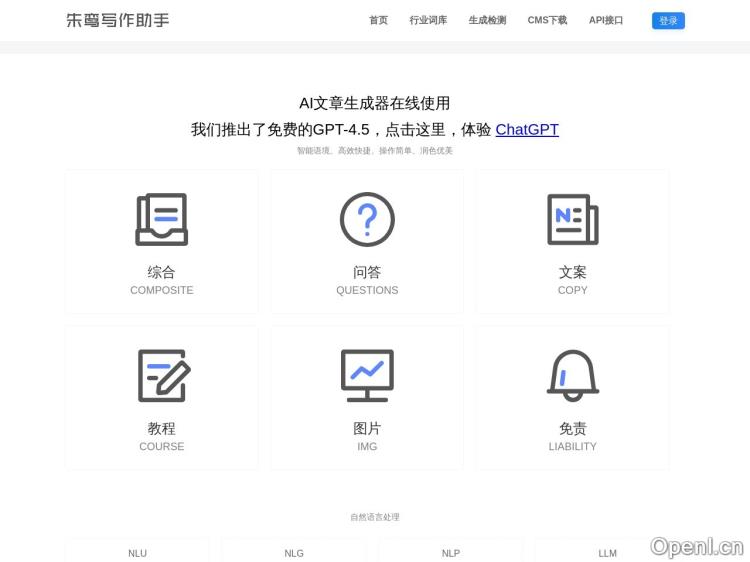Viewport: 750px width, 562px height.
Task: Open the 问答 question mark icon
Action: (367, 219)
